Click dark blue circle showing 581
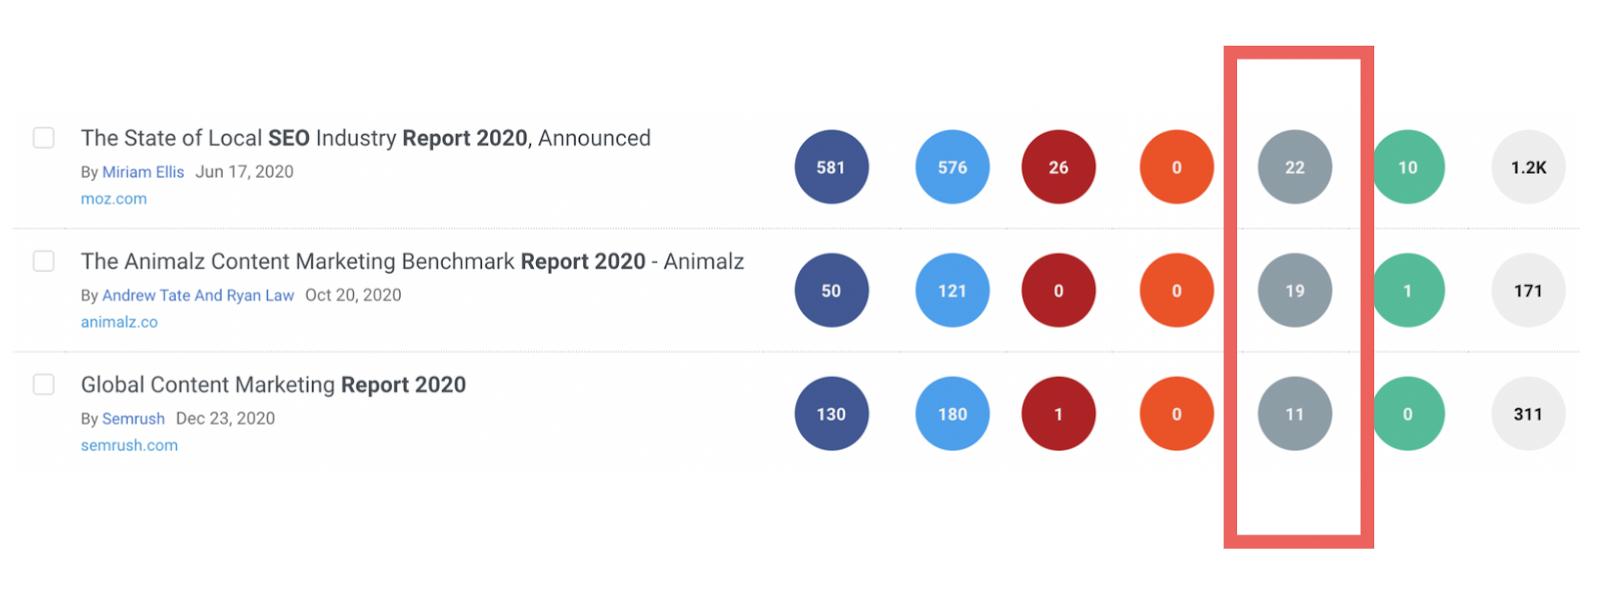Image resolution: width=1600 pixels, height=589 pixels. coord(831,167)
